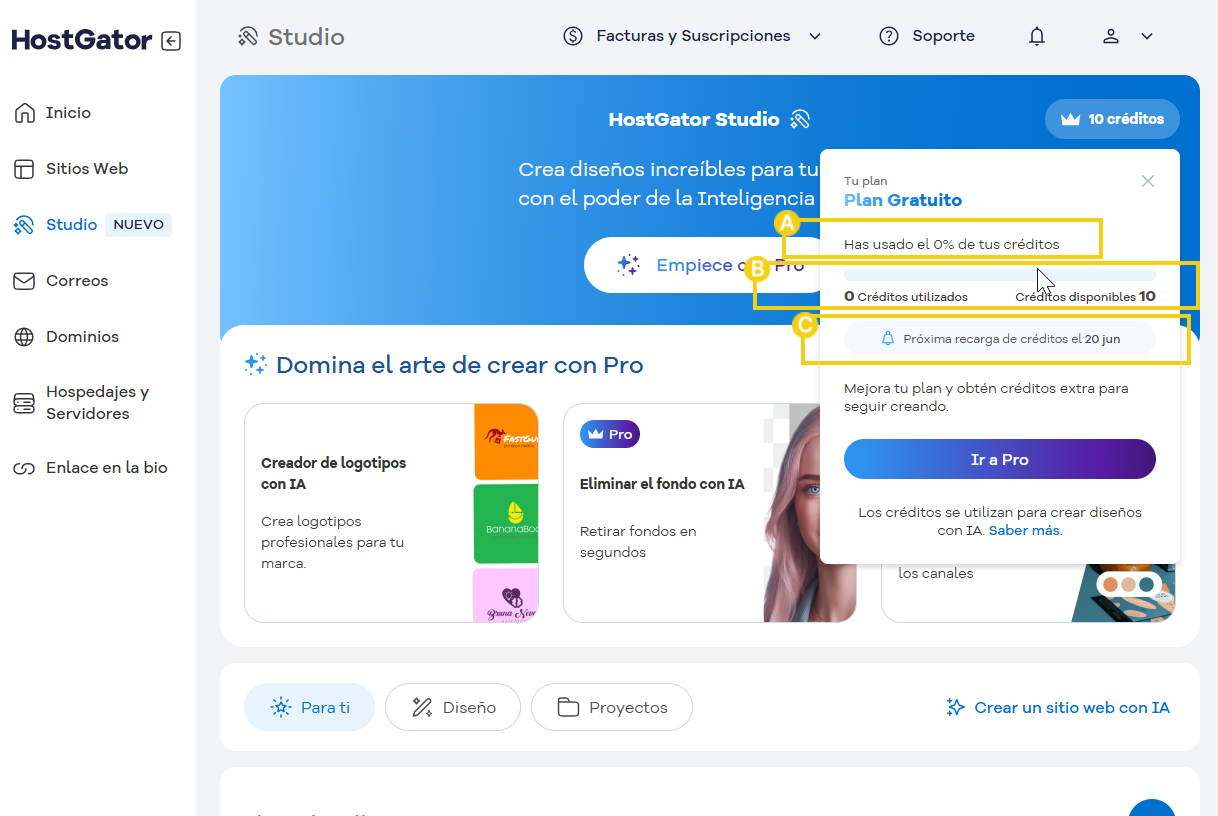Click the 10 créditos badge
Screen dimensions: 1218x816
[x=1112, y=119]
